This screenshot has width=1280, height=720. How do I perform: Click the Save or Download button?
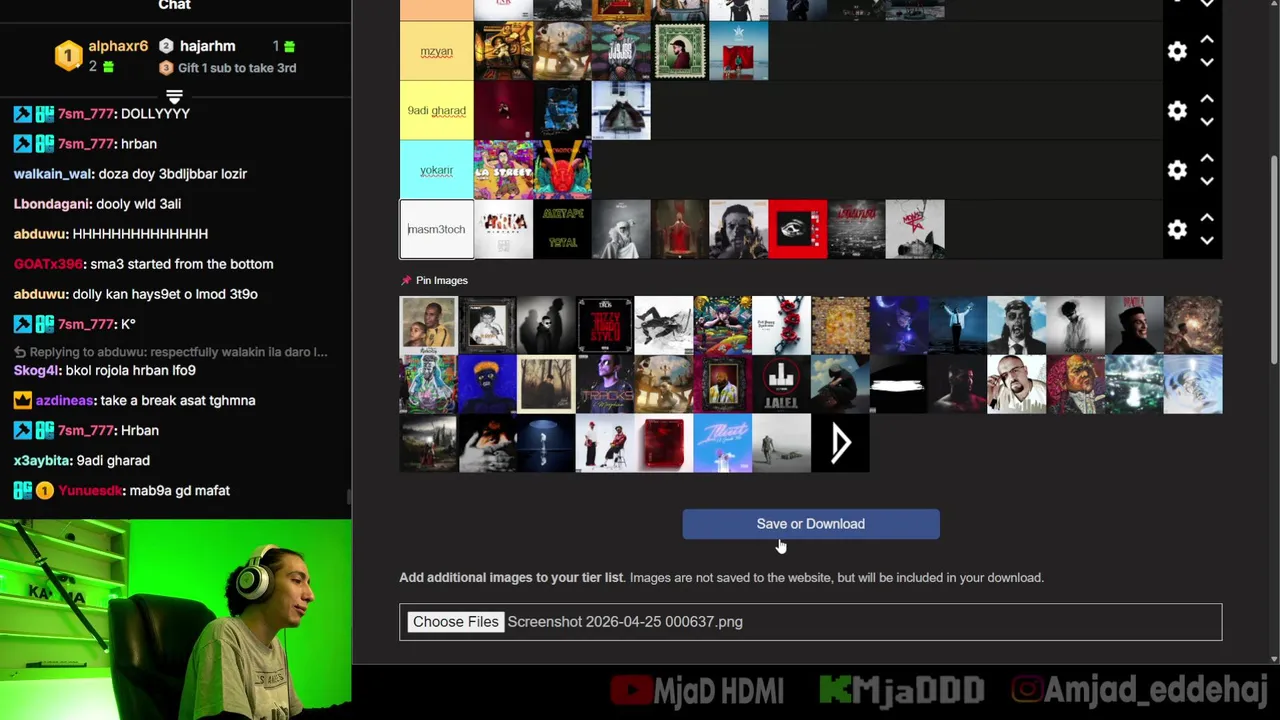pyautogui.click(x=811, y=524)
